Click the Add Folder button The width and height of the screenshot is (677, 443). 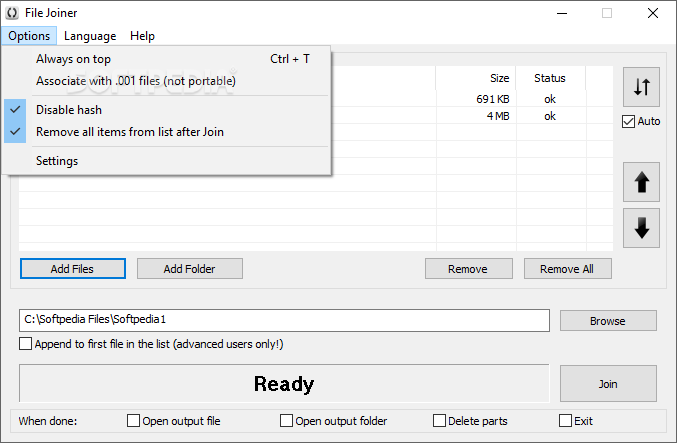click(x=190, y=269)
